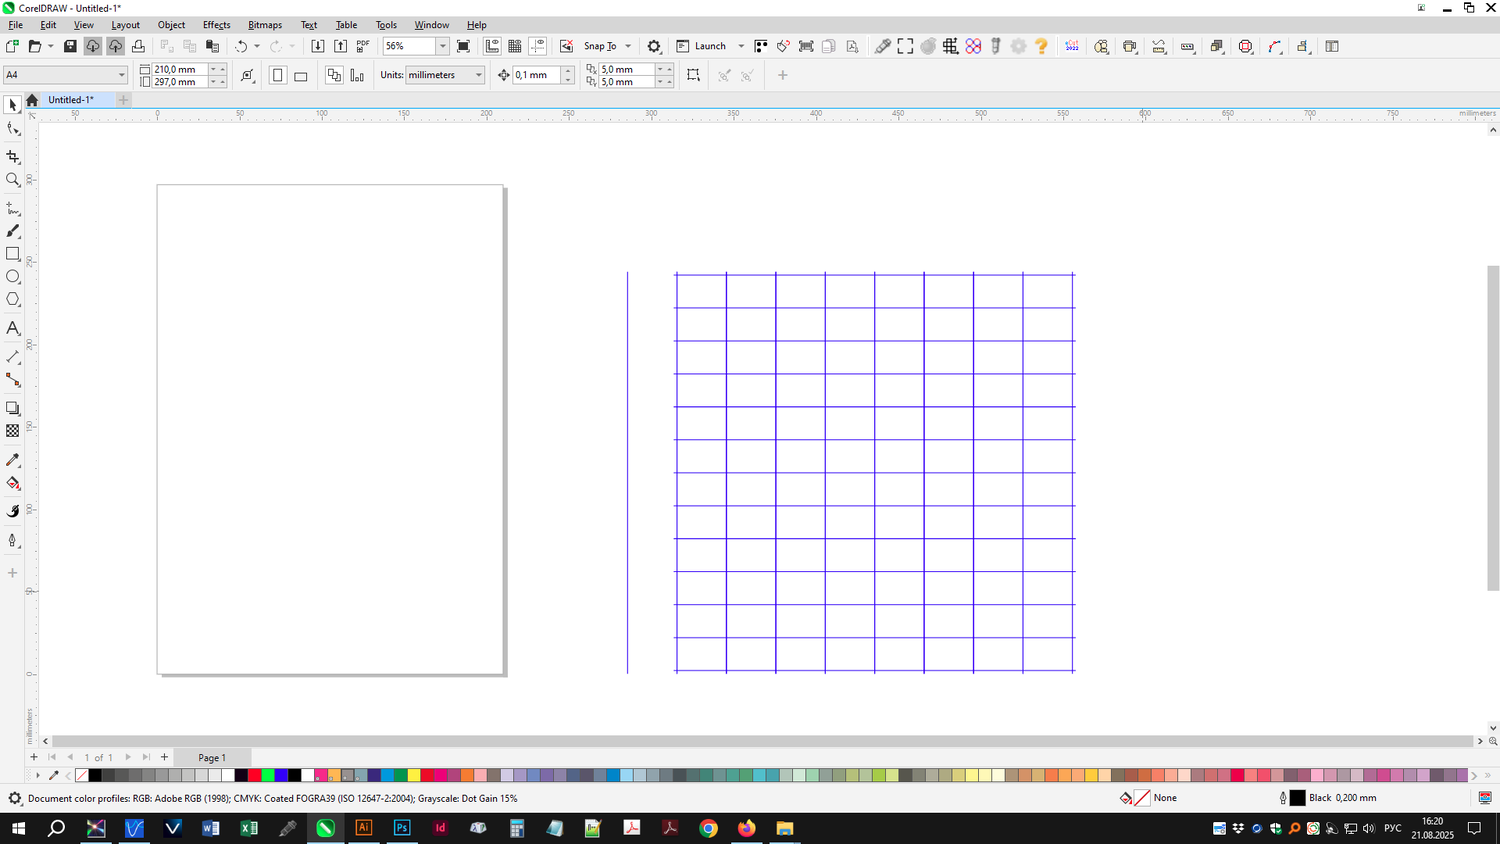Select the Parallel Dimension tool
Image resolution: width=1500 pixels, height=844 pixels.
tap(13, 357)
